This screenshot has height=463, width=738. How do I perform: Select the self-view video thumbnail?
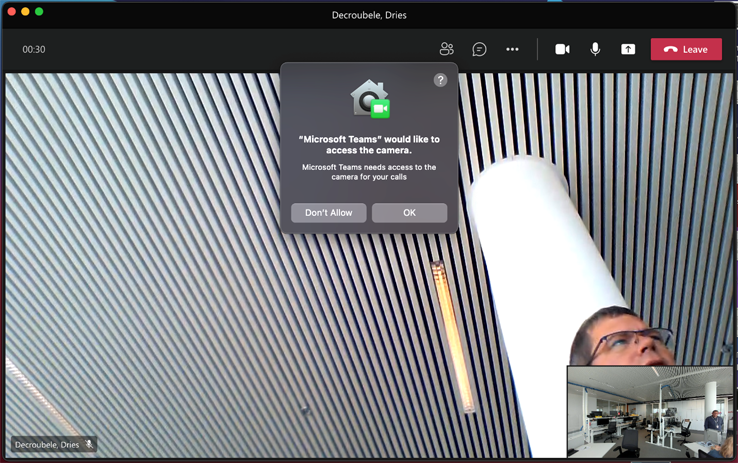click(x=649, y=411)
